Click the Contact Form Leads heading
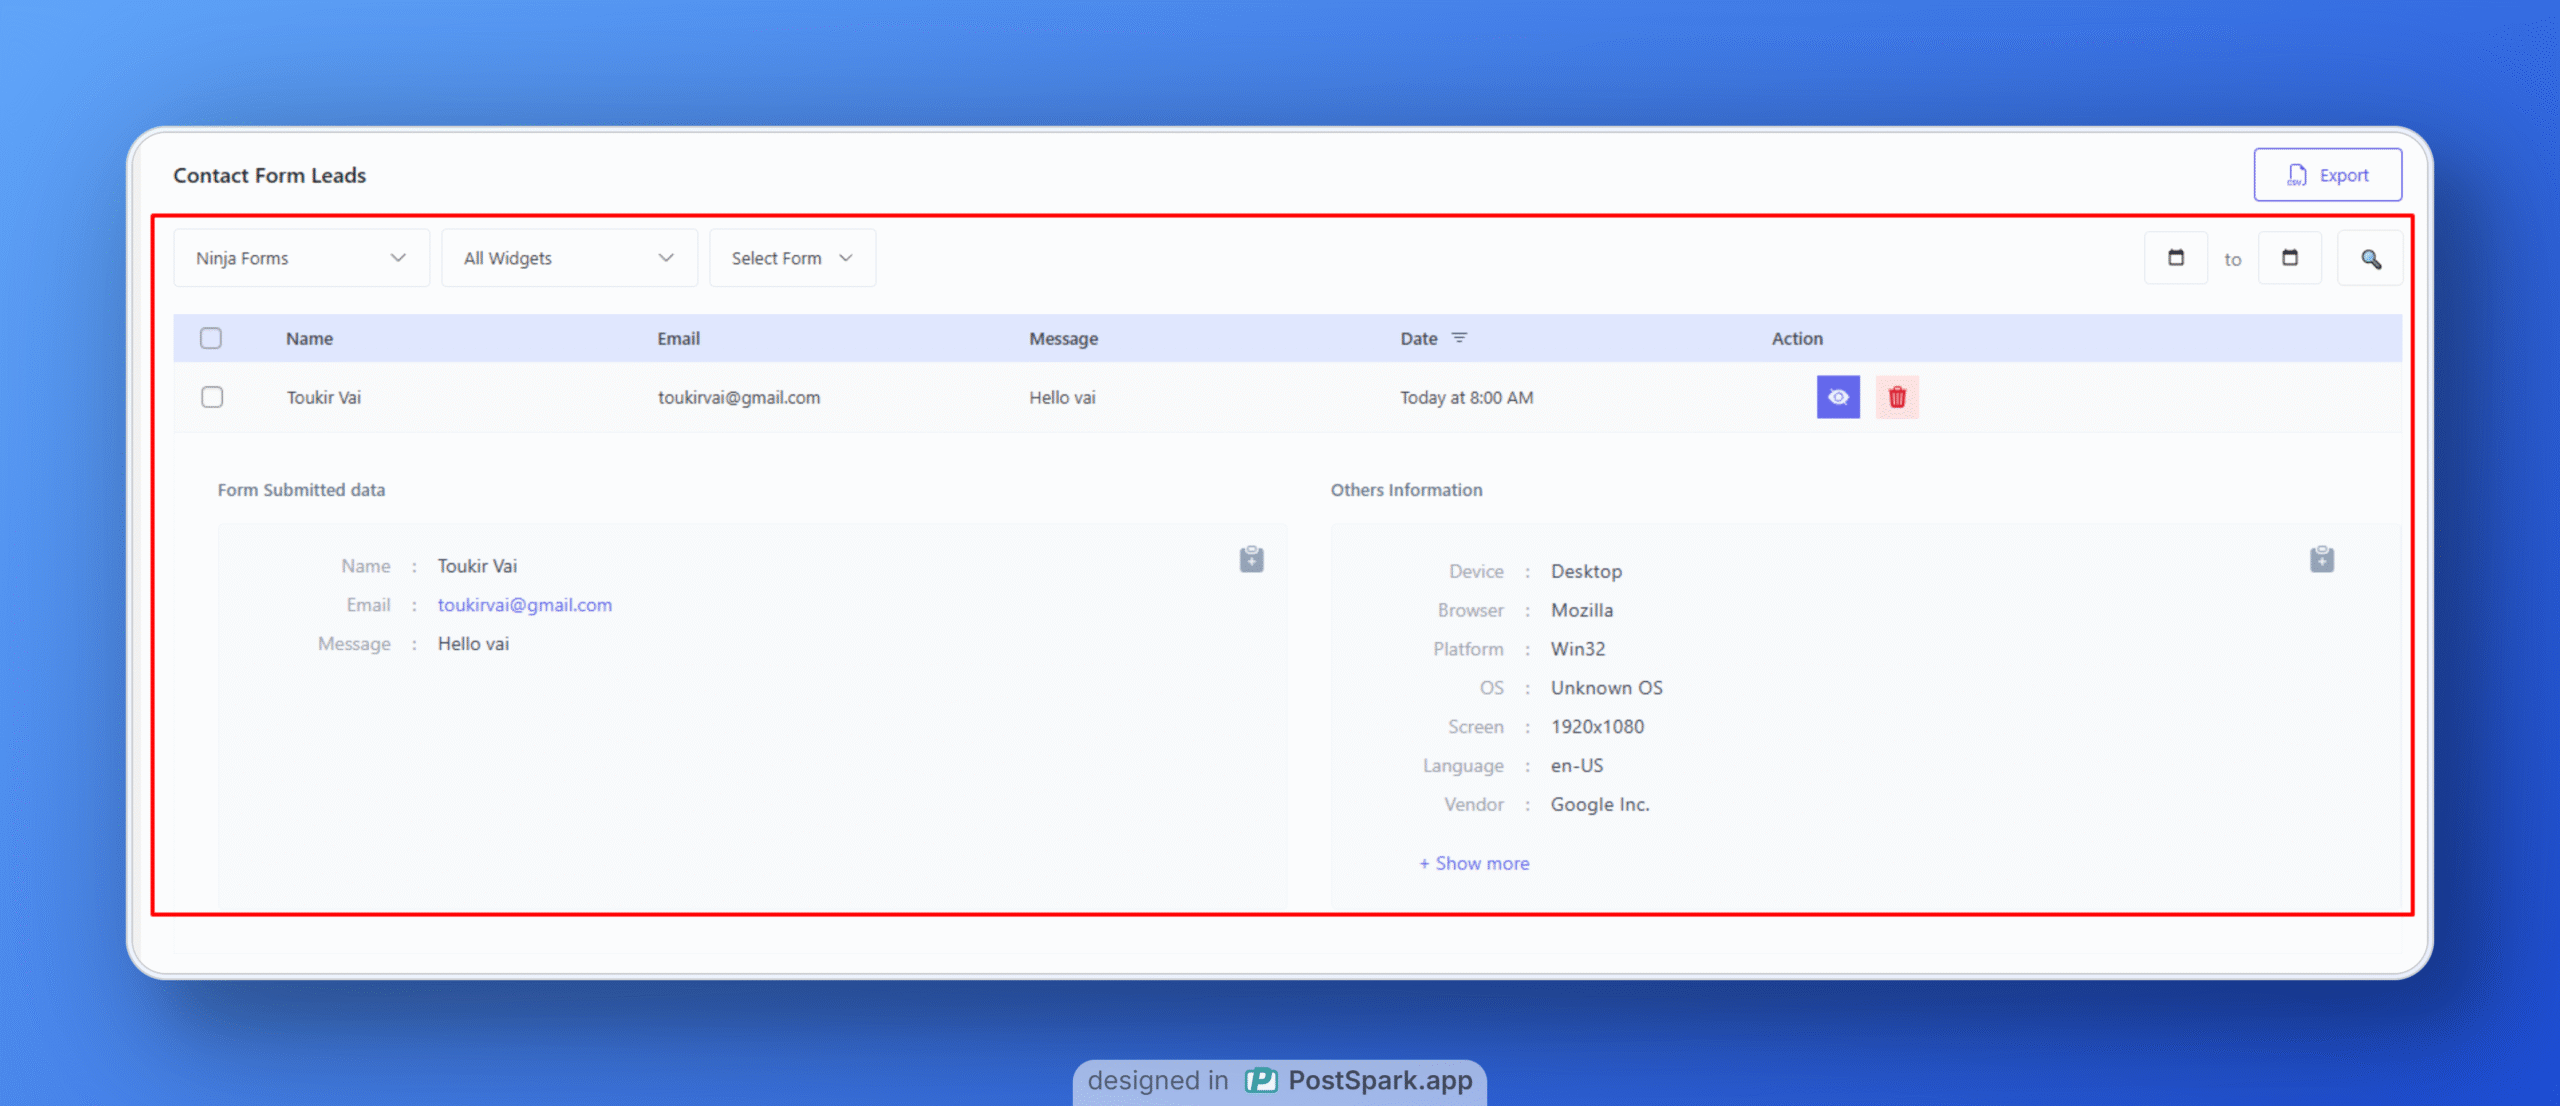Image resolution: width=2560 pixels, height=1106 pixels. click(x=270, y=175)
